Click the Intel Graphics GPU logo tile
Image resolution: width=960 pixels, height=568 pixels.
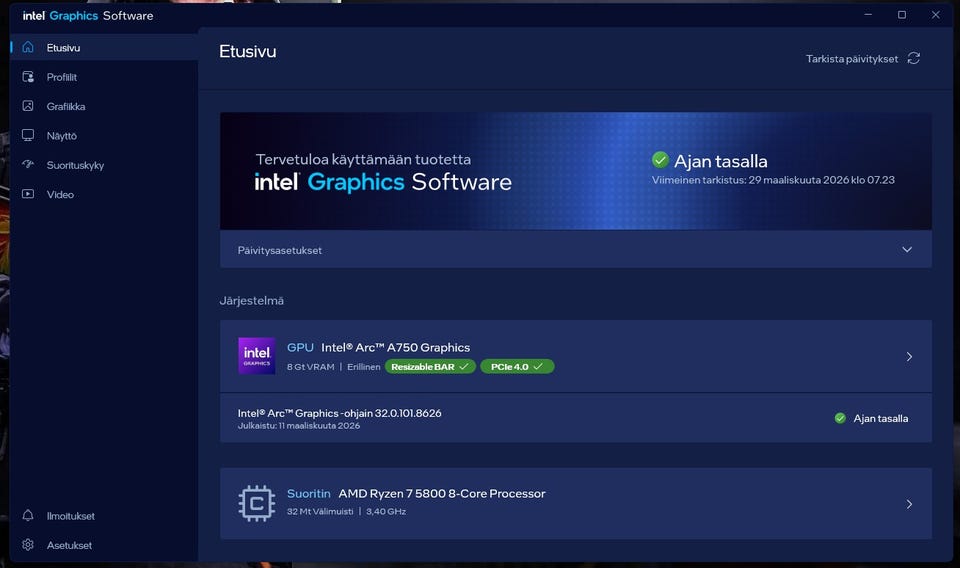pos(257,356)
